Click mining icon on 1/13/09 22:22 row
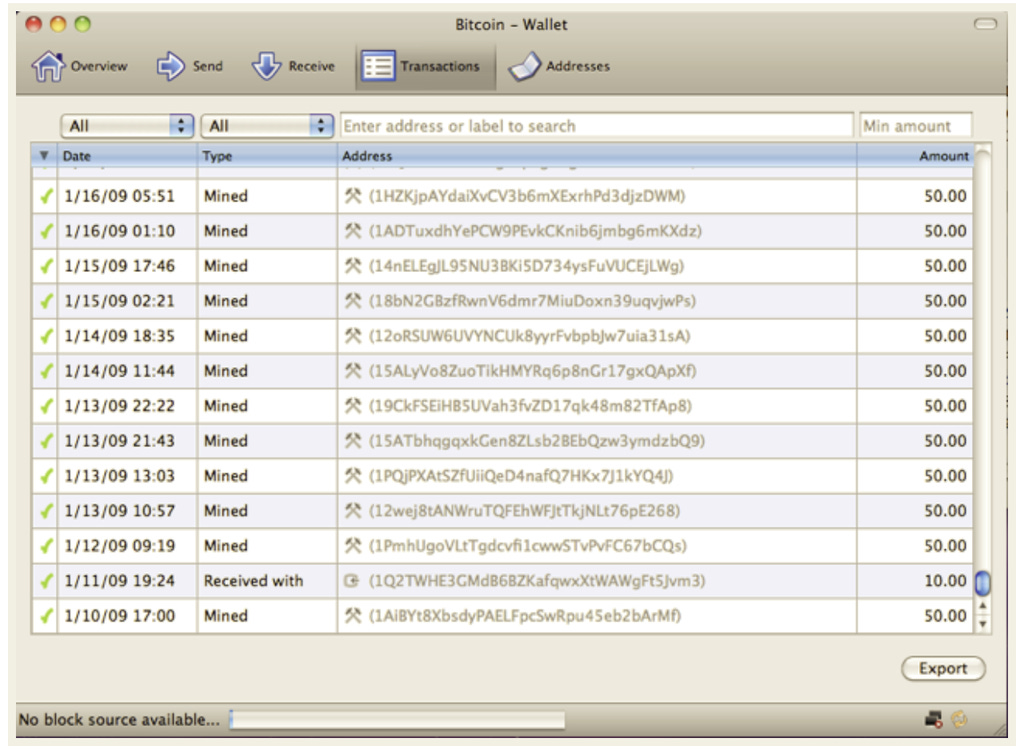This screenshot has height=750, width=1024. (353, 406)
